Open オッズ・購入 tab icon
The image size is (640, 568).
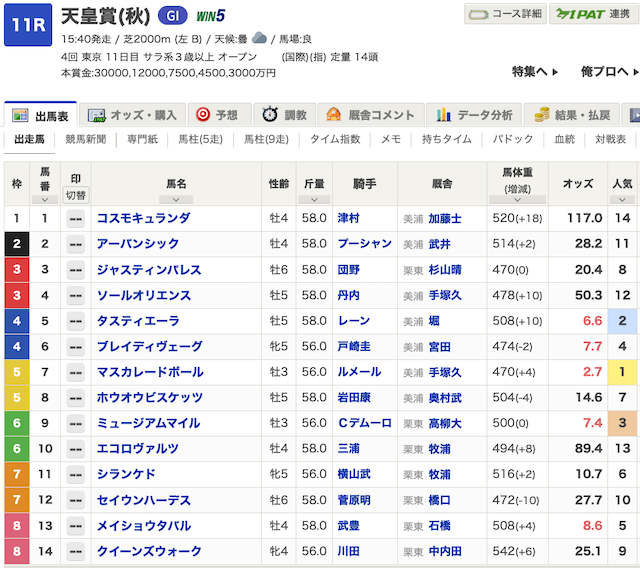tap(97, 115)
